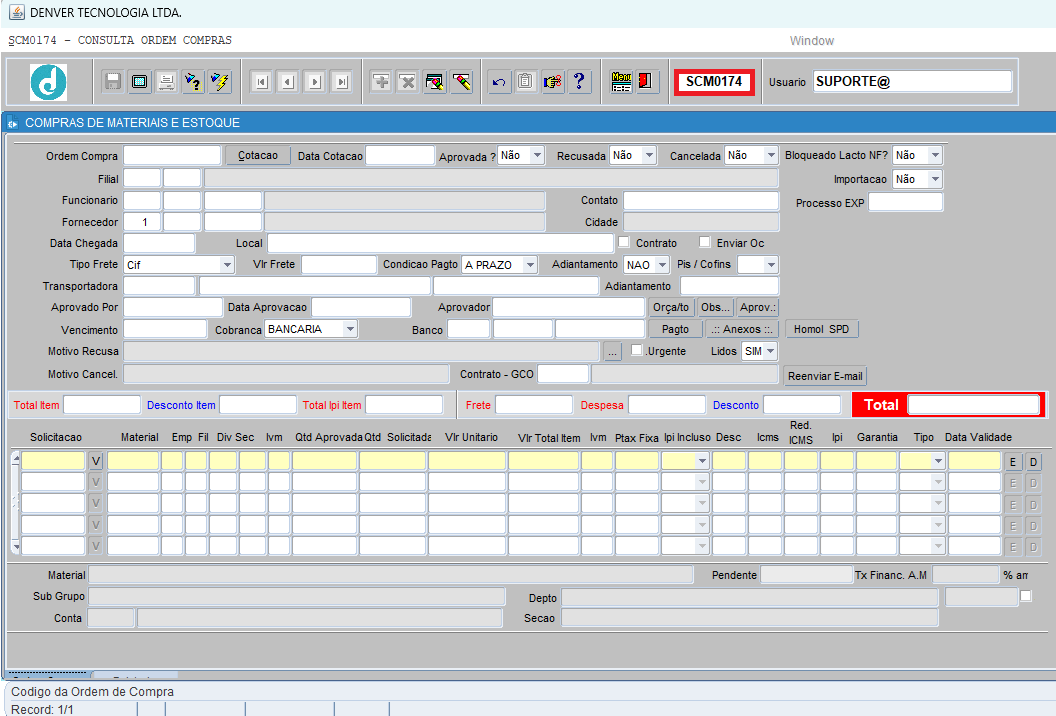Click the Print toolbar icon
This screenshot has width=1056, height=716.
tap(166, 82)
